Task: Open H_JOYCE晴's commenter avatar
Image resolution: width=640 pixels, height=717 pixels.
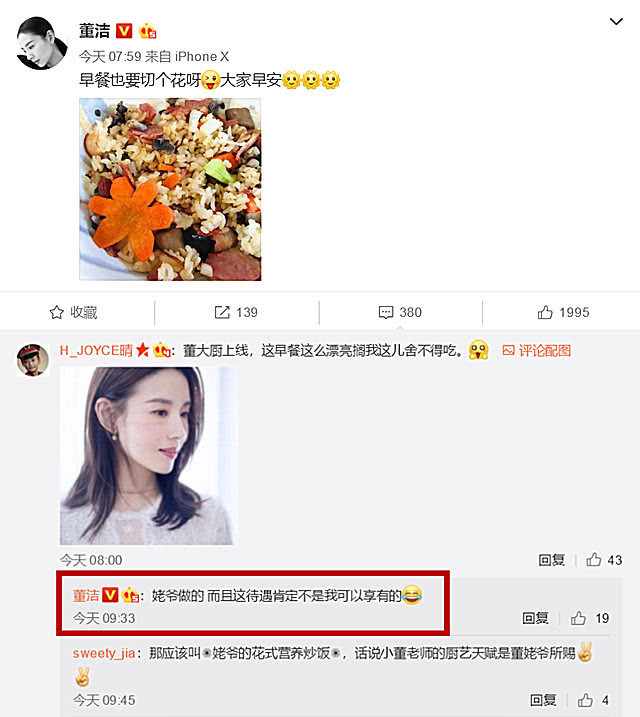Action: [32, 360]
